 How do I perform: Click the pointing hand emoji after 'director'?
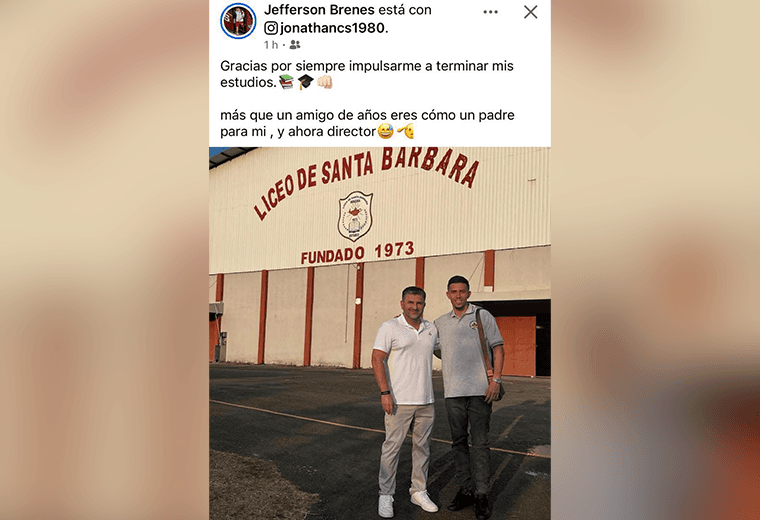pyautogui.click(x=406, y=131)
